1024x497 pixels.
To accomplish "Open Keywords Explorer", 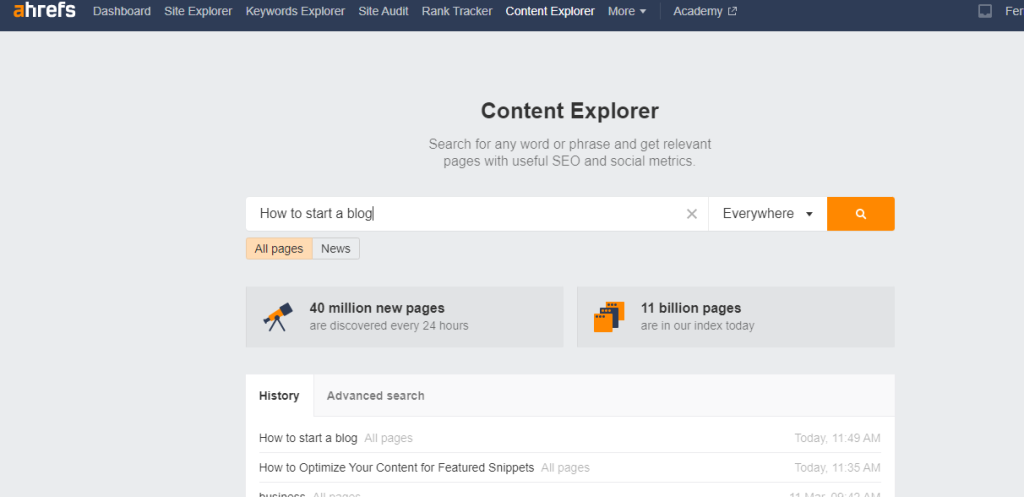I will point(295,11).
